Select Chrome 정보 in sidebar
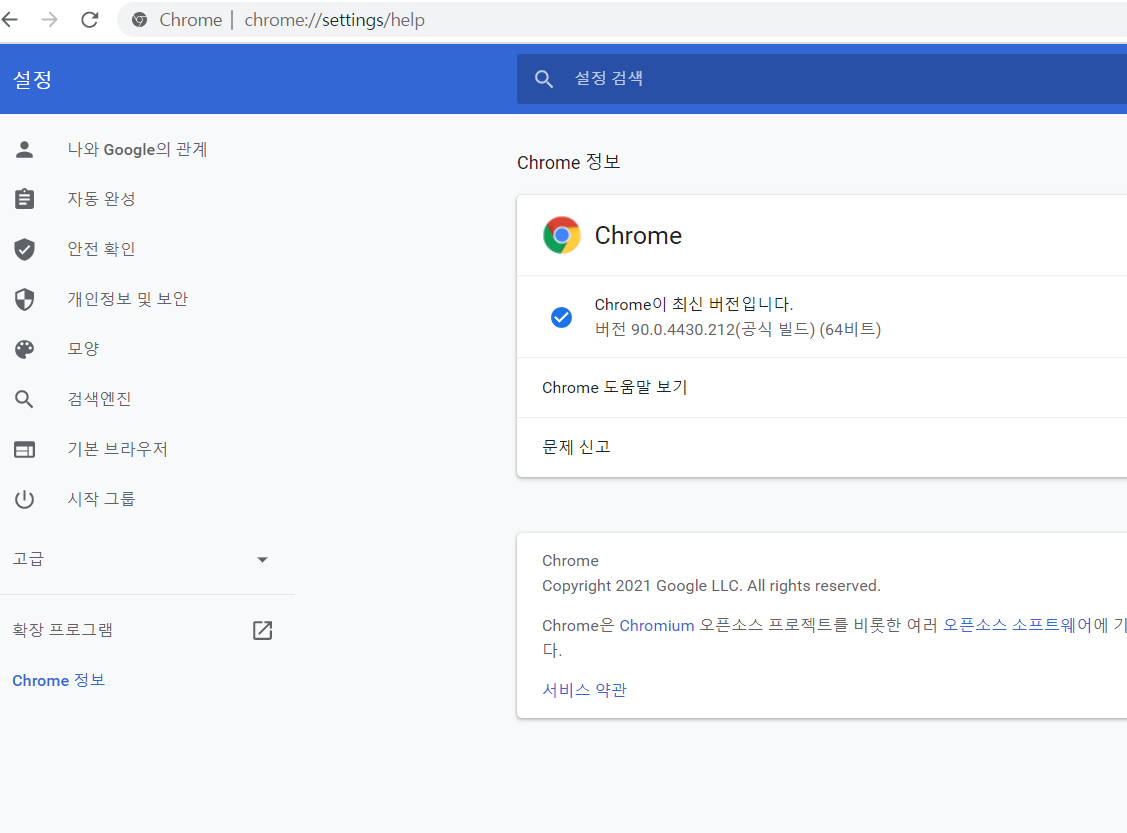 pos(59,681)
